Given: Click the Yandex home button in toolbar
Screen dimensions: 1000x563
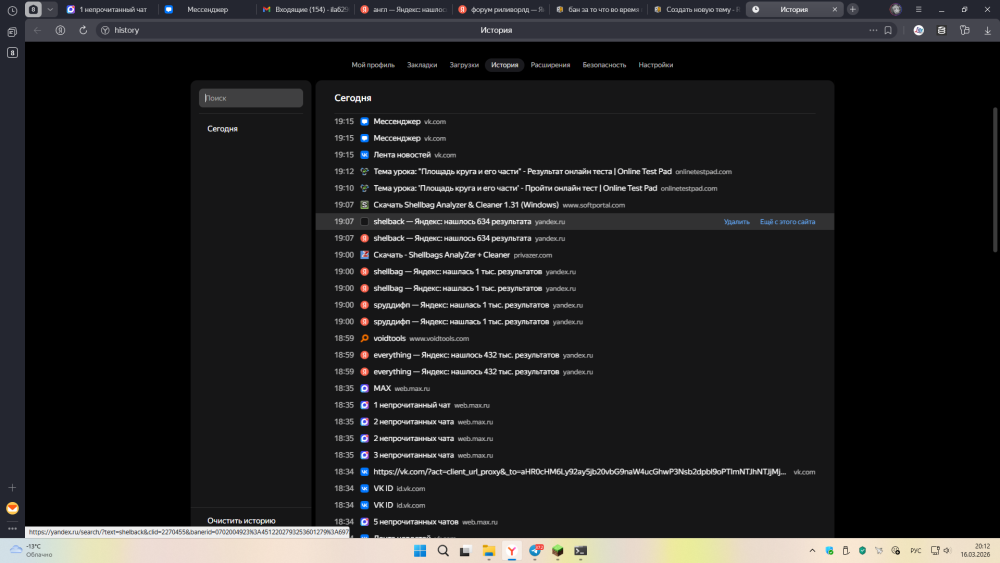Looking at the screenshot, I should click(60, 30).
